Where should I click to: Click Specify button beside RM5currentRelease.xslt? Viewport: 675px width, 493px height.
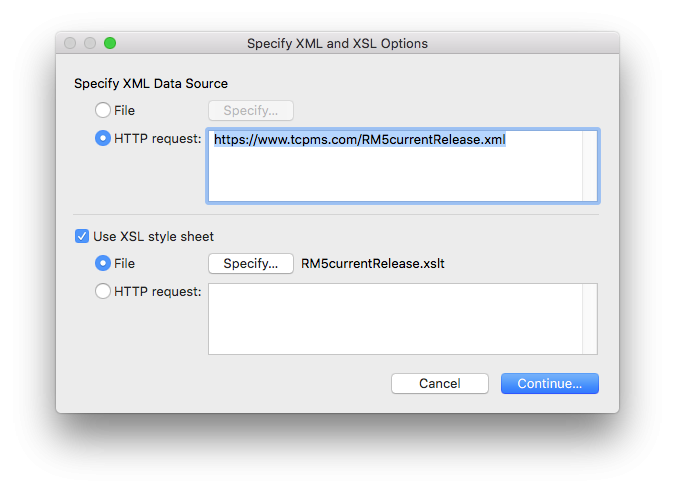251,264
